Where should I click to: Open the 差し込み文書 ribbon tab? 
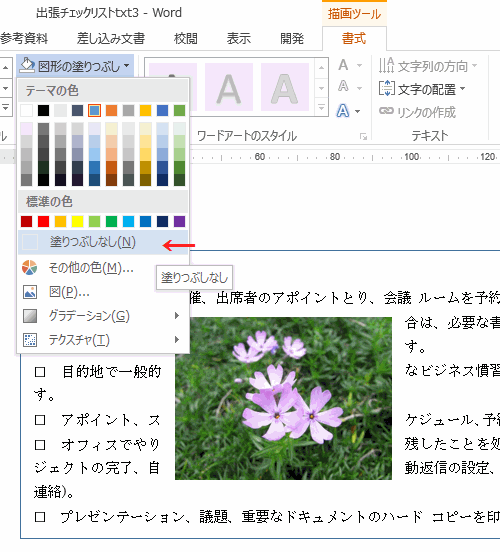click(x=111, y=38)
